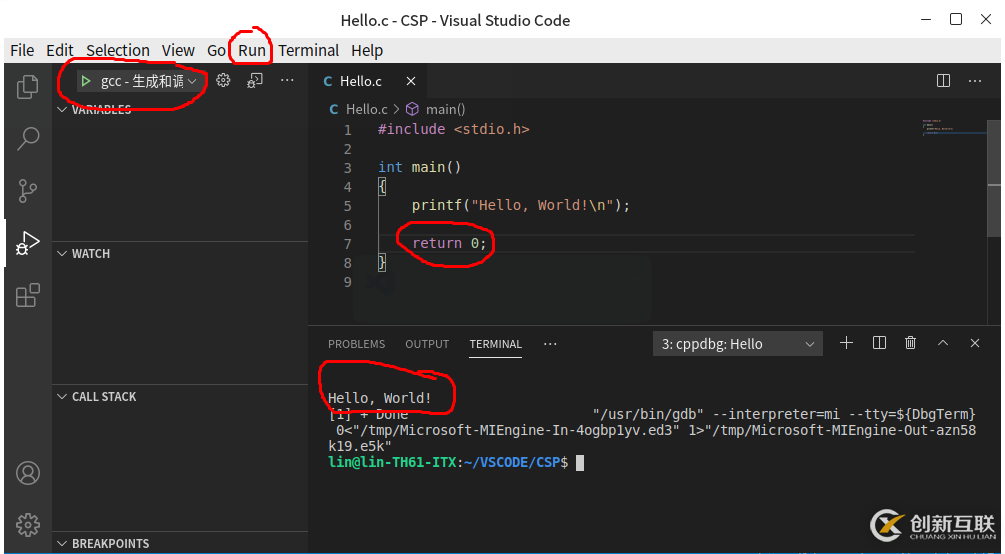Click the '#include <stdio.h>' line
Image resolution: width=1005 pixels, height=554 pixels.
(454, 129)
